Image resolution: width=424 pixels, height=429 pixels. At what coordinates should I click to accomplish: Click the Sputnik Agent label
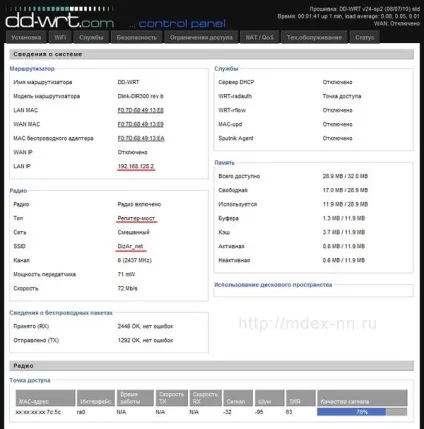pos(236,138)
